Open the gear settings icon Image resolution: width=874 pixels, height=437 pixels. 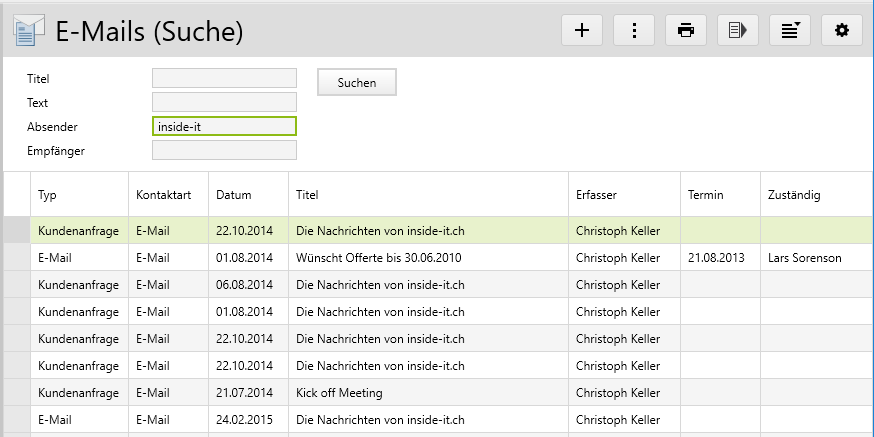click(842, 30)
